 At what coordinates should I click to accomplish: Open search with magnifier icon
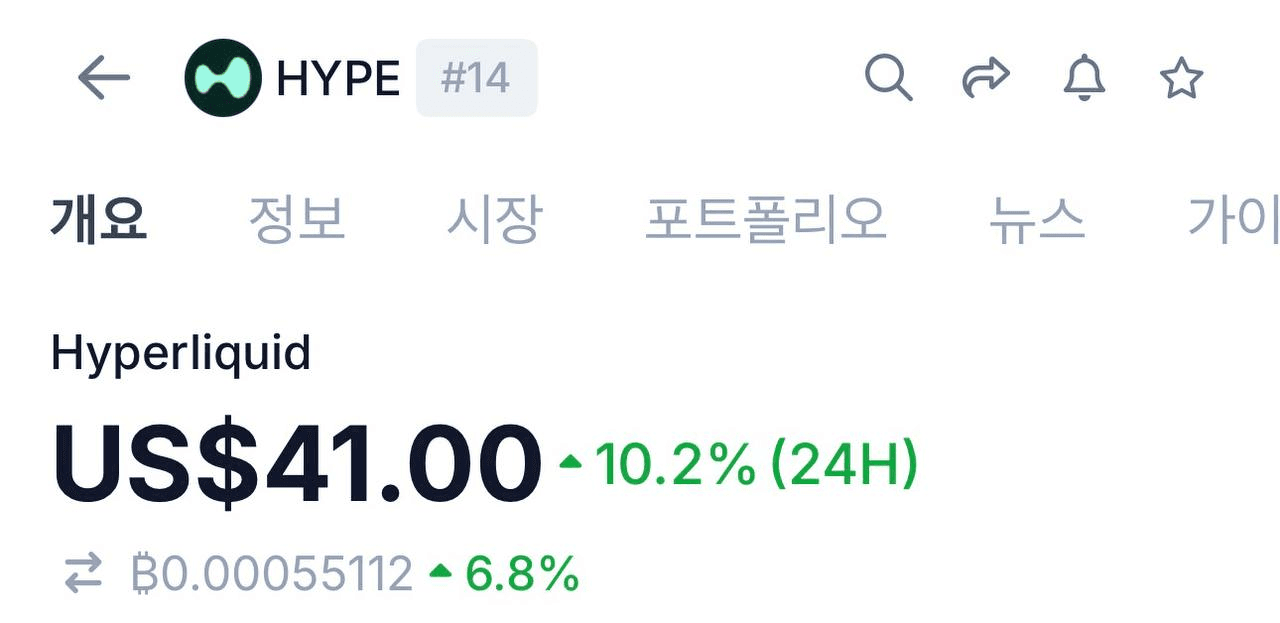pos(888,78)
